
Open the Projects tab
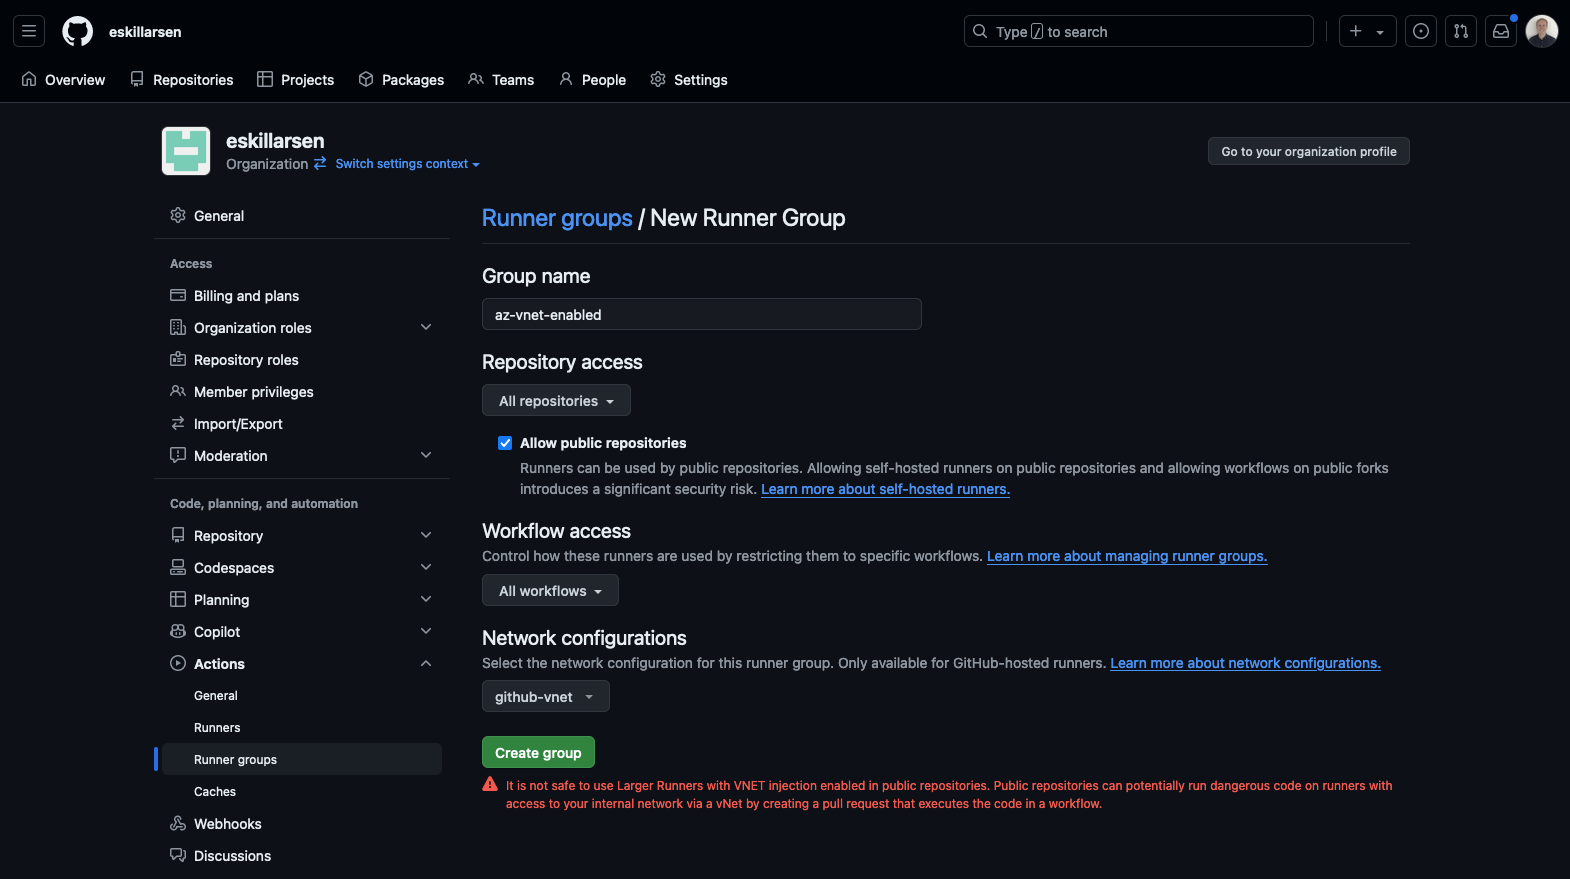[x=295, y=79]
